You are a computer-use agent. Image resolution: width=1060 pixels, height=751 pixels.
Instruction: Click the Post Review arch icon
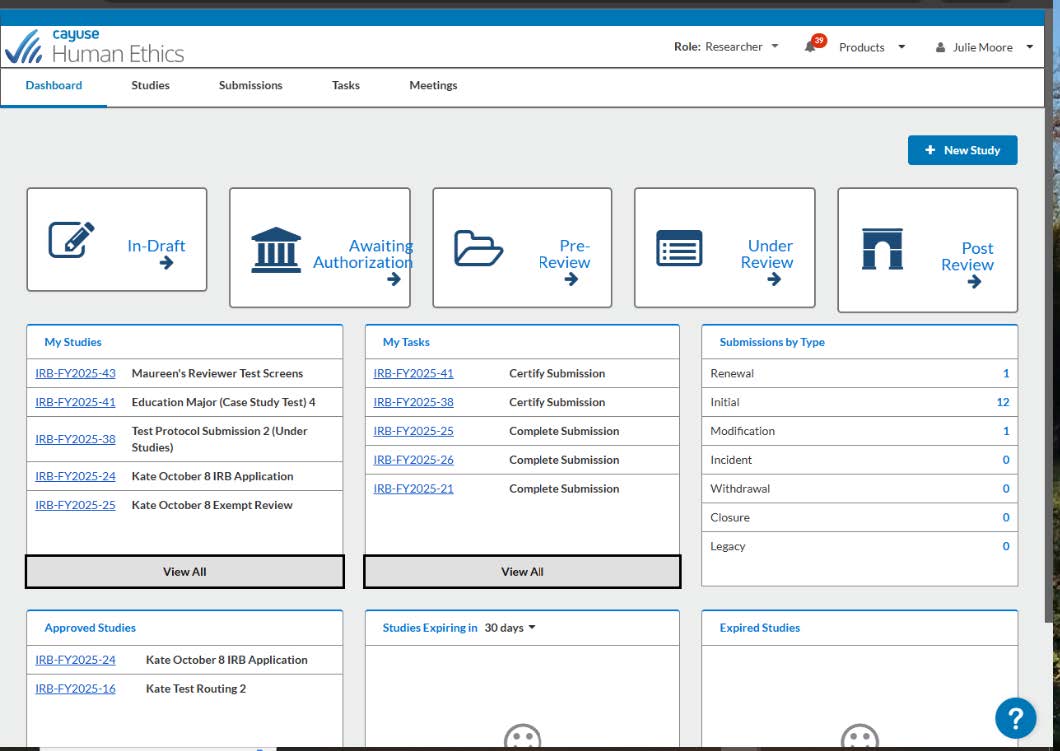point(882,249)
